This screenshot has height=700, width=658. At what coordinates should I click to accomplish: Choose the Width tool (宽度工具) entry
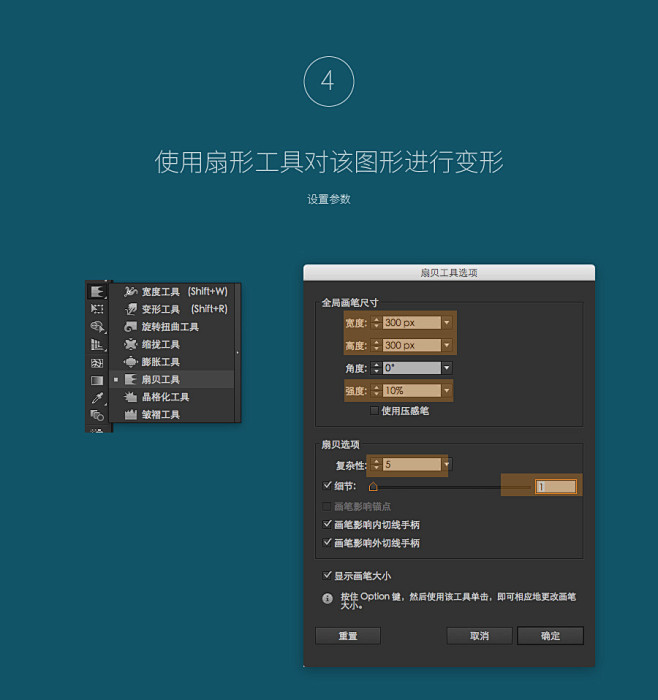(x=131, y=291)
